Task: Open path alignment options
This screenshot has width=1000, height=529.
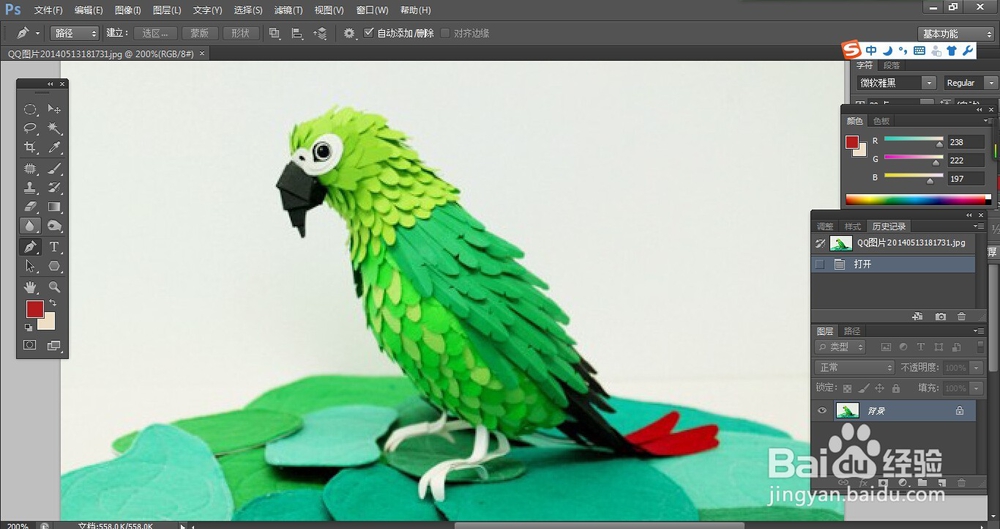Action: [x=297, y=33]
